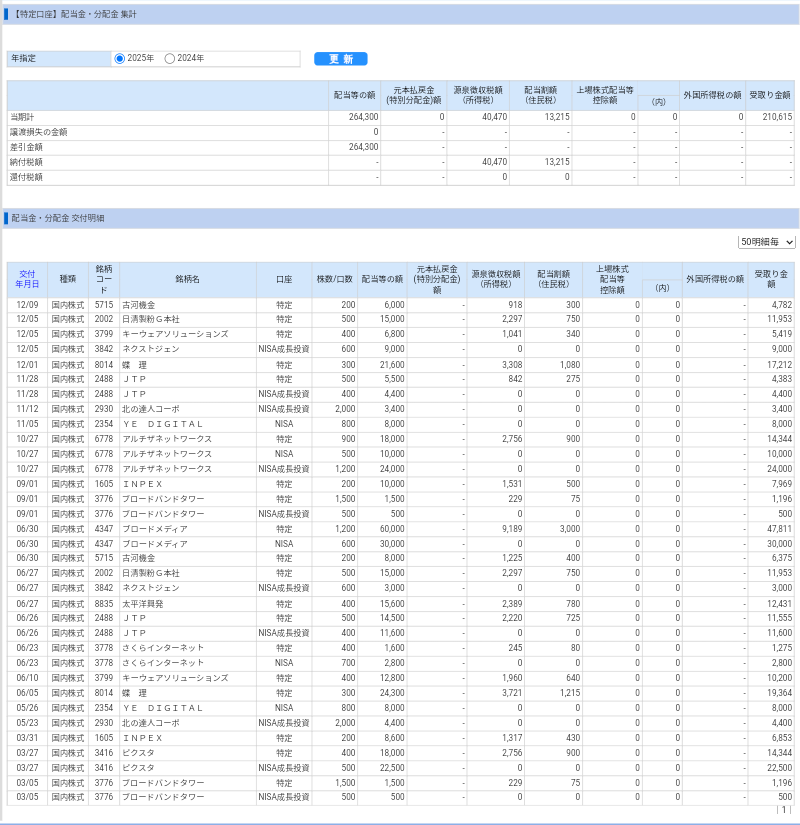800x825 pixels.
Task: Click the 種類 column header
Action: point(67,279)
